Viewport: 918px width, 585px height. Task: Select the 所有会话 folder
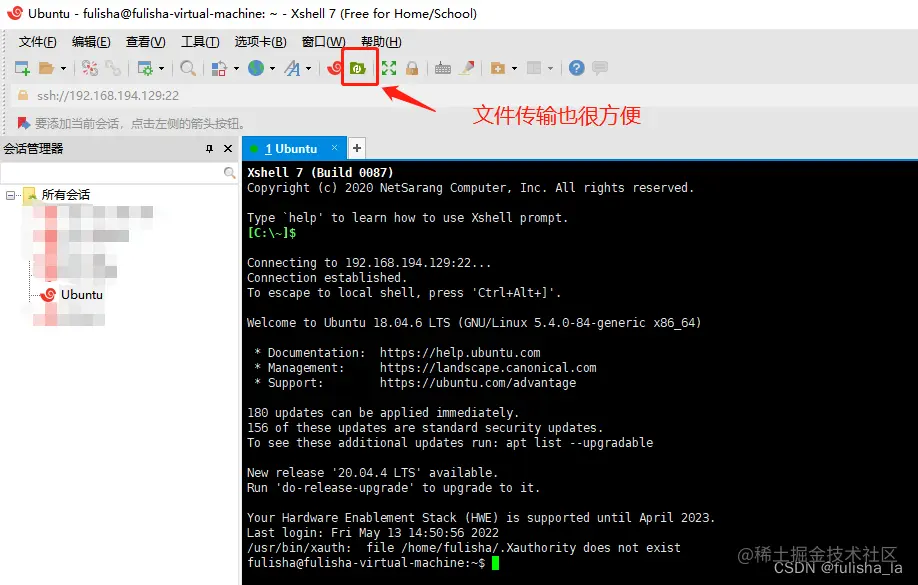click(66, 195)
